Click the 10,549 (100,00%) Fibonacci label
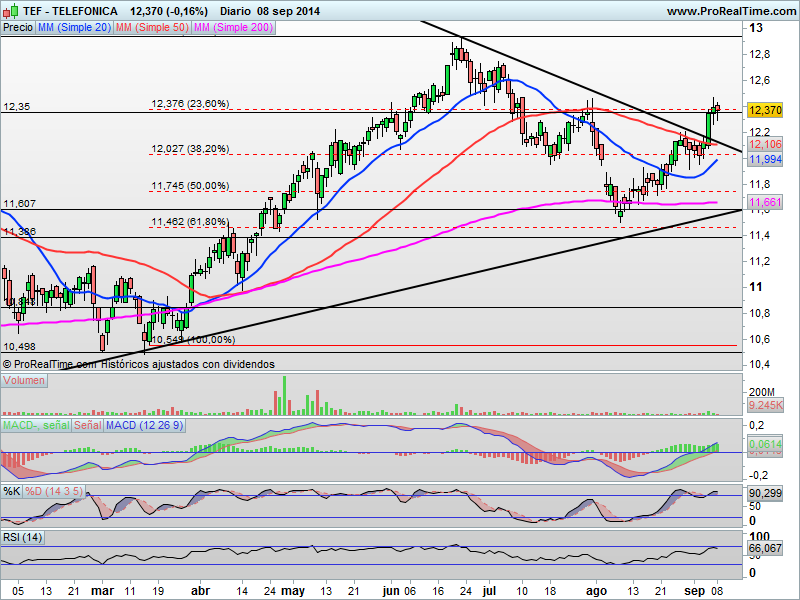This screenshot has width=800, height=600. click(193, 340)
